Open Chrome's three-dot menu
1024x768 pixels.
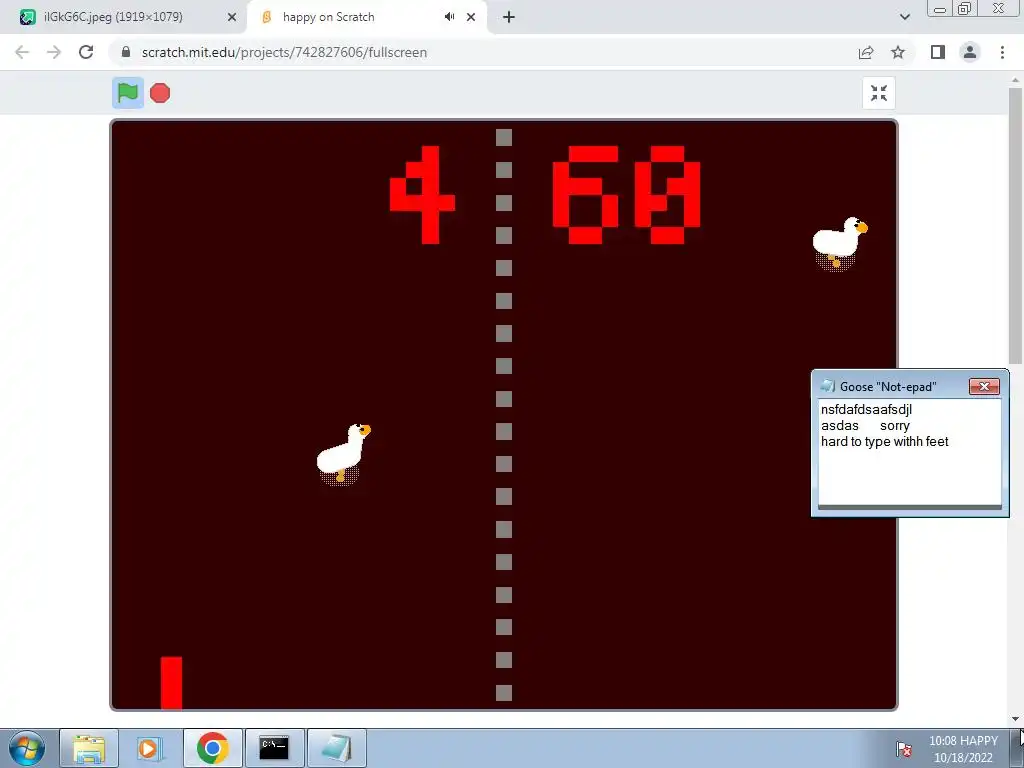click(x=1002, y=52)
